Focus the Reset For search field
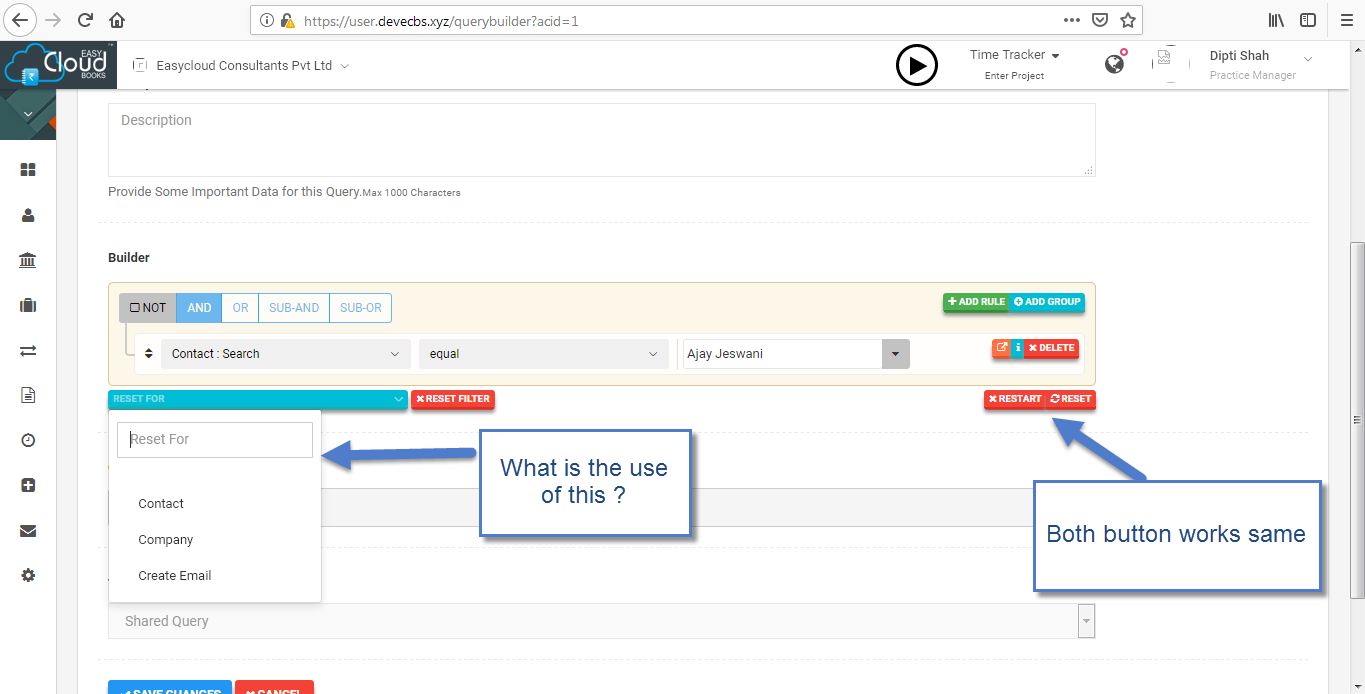This screenshot has height=694, width=1365. point(215,439)
